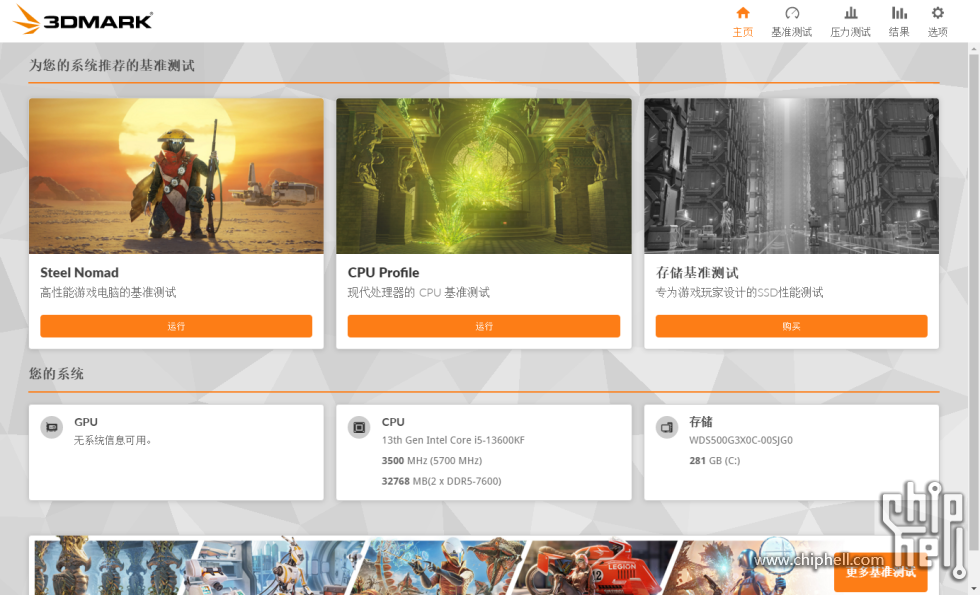980x595 pixels.
Task: Click the GPU card icon
Action: pyautogui.click(x=52, y=428)
